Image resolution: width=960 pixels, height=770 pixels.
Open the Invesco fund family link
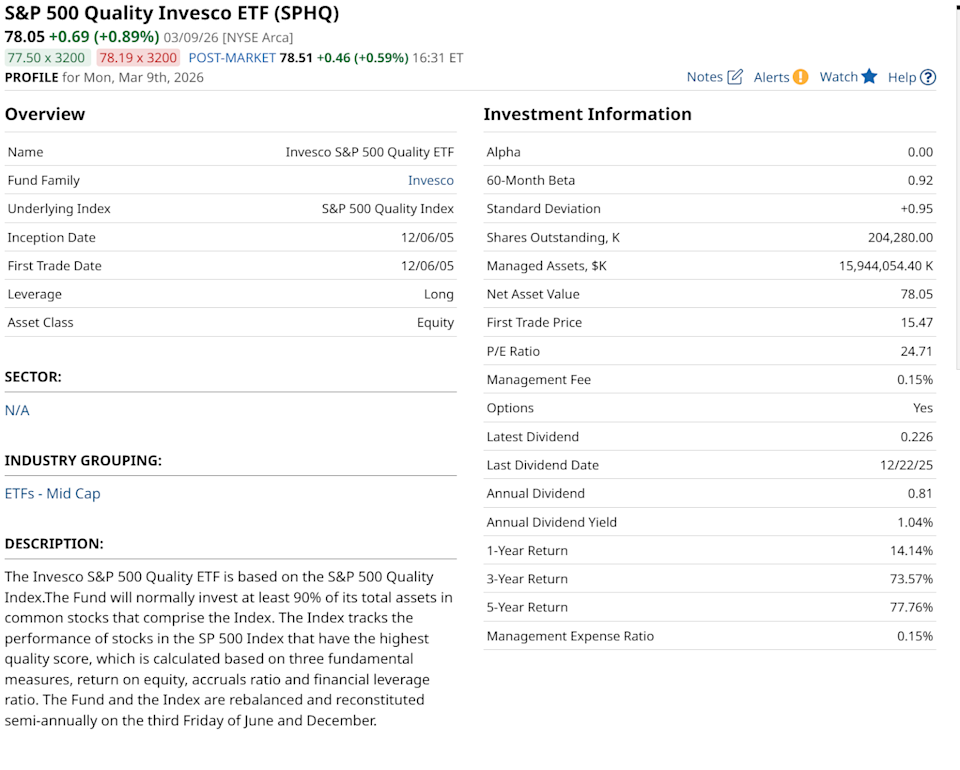[430, 181]
